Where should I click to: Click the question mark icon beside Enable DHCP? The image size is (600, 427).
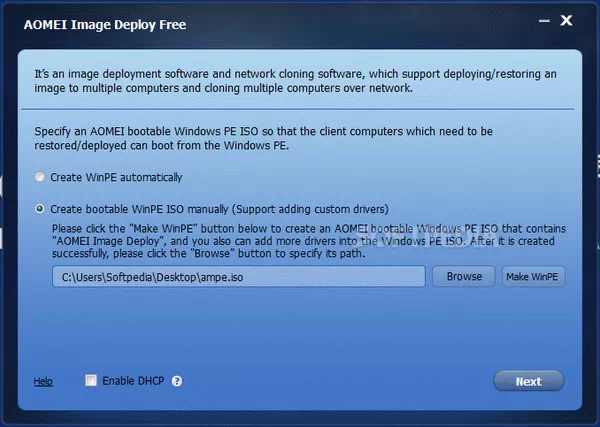[177, 381]
